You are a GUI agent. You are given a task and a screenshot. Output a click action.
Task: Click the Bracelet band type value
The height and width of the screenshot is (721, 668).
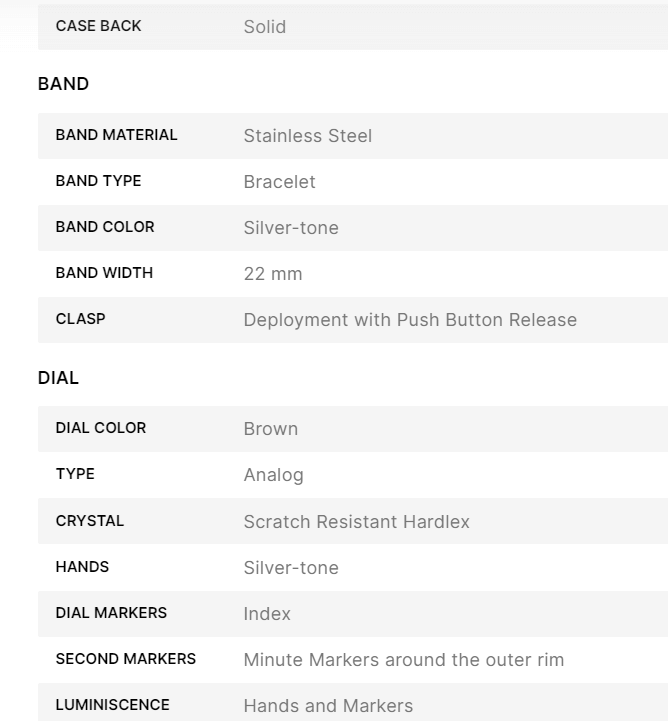click(279, 182)
